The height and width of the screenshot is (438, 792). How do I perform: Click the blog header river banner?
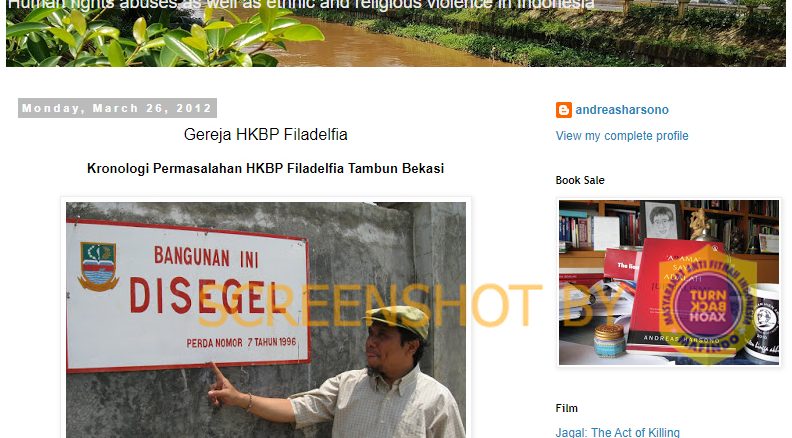pyautogui.click(x=395, y=33)
